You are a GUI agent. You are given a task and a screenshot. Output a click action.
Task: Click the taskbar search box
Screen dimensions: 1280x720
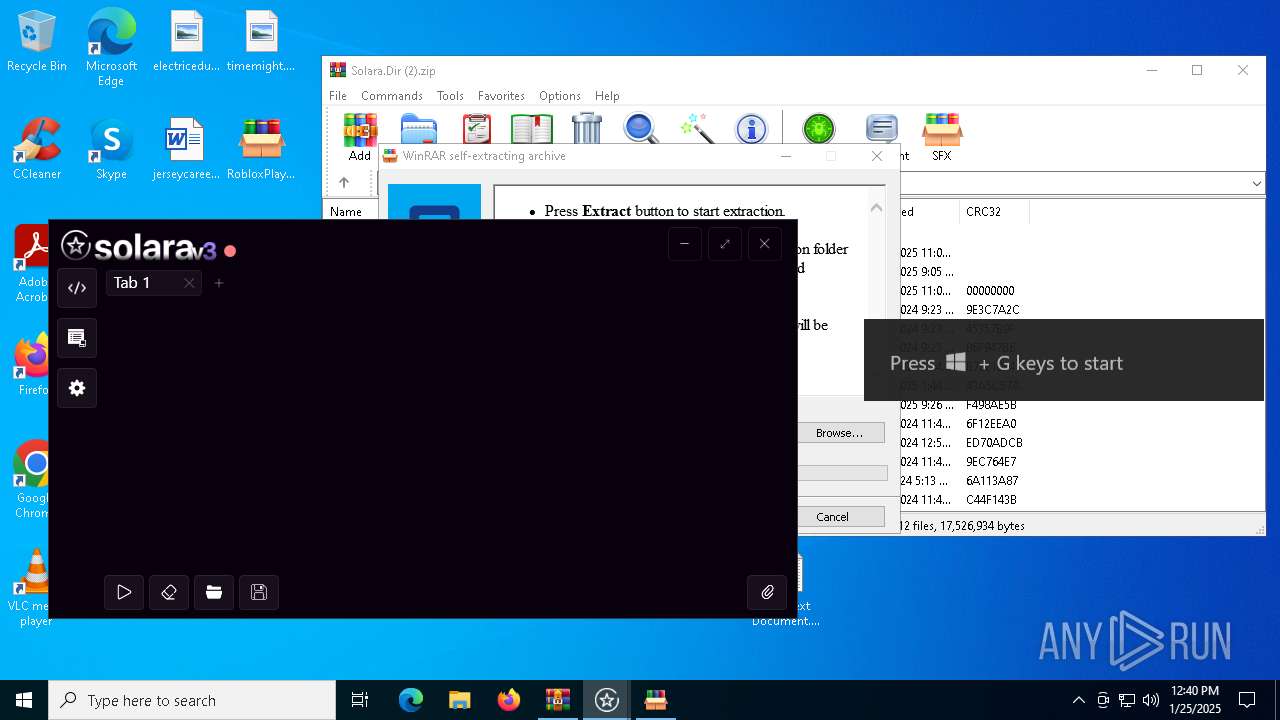point(192,700)
